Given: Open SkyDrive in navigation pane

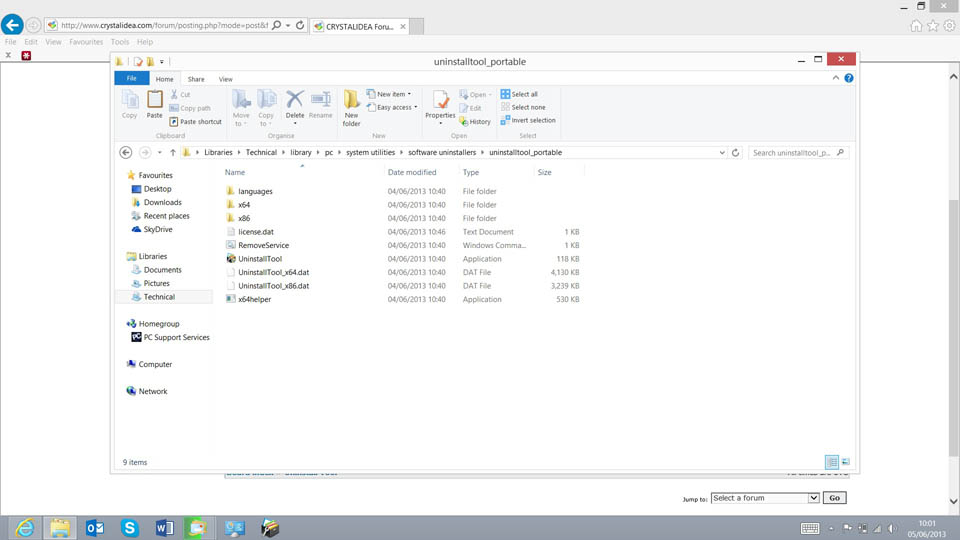Looking at the screenshot, I should click(158, 230).
